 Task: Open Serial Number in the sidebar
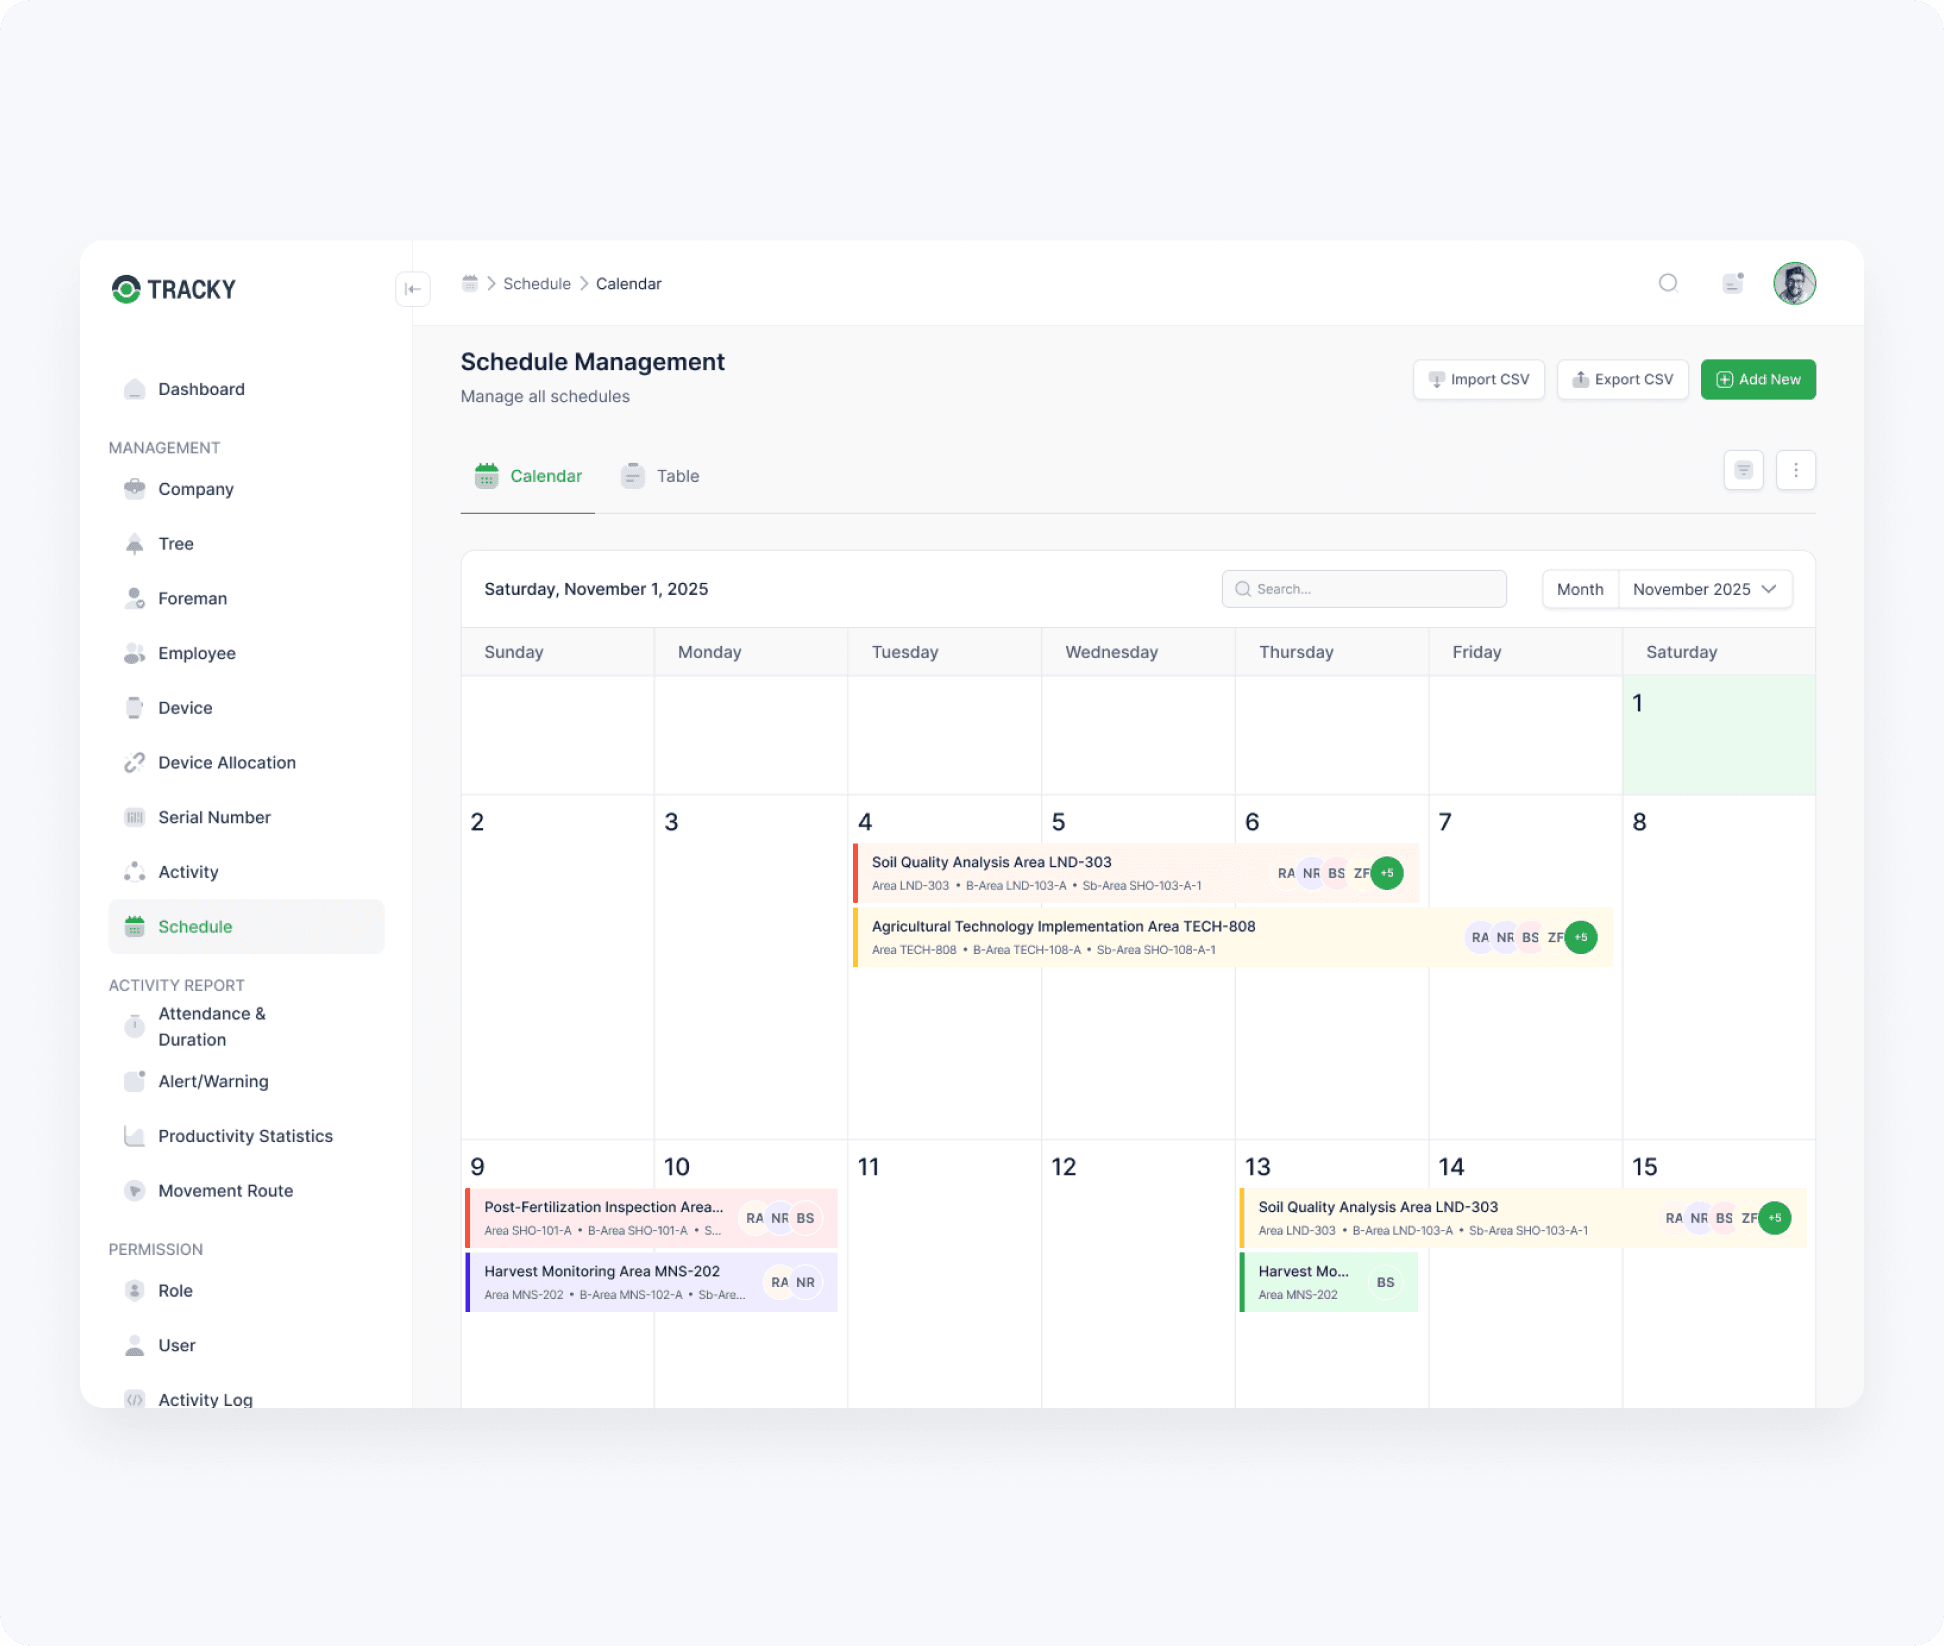[214, 818]
